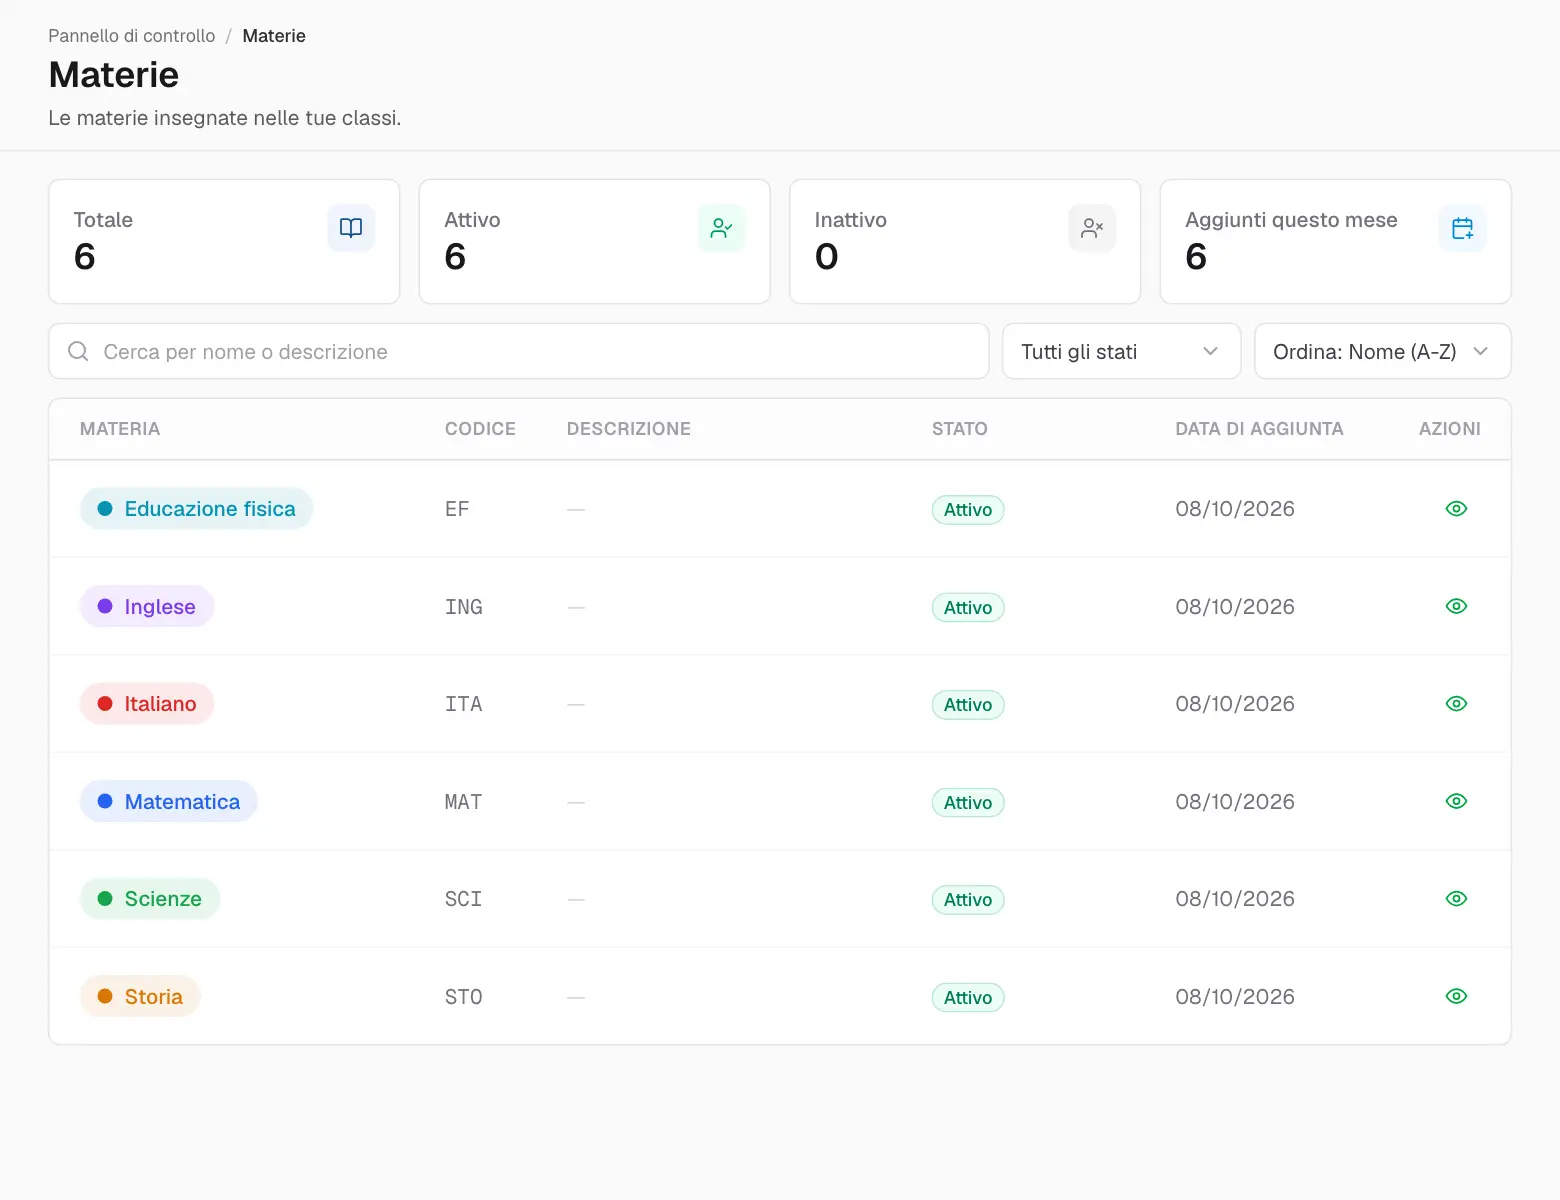Click the CODICE column header

click(480, 429)
